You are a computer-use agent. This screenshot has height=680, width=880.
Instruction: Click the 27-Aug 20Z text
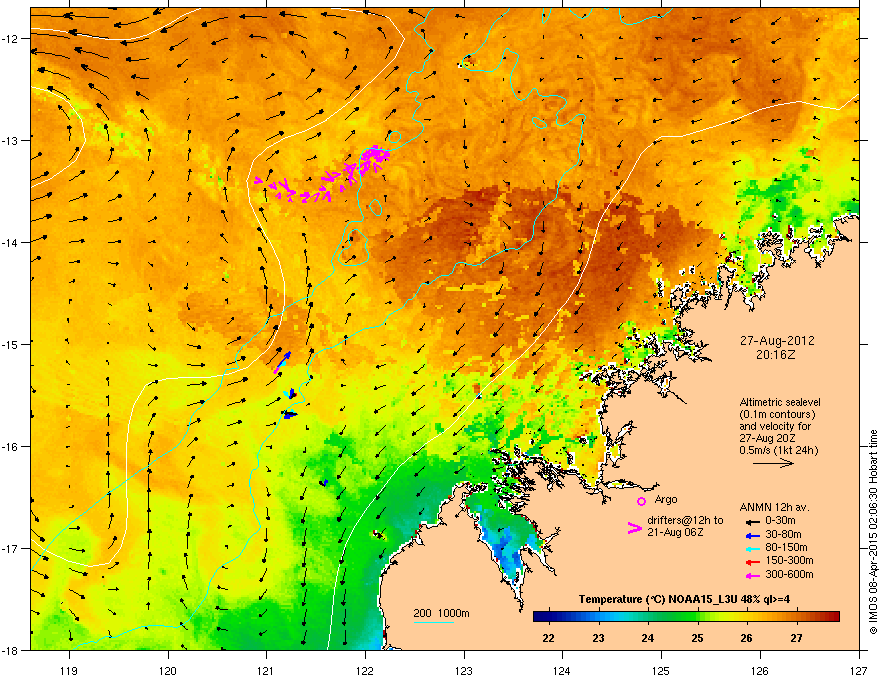coord(767,438)
